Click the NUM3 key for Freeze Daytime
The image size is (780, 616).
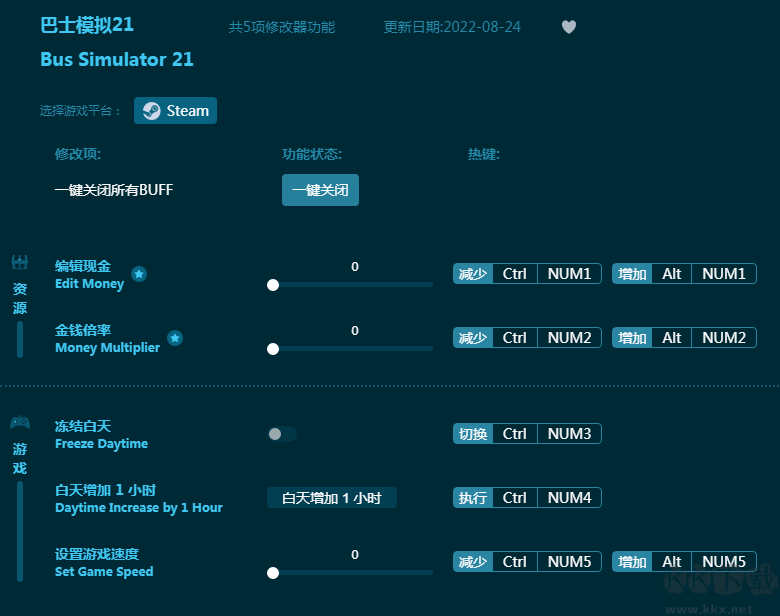click(570, 434)
